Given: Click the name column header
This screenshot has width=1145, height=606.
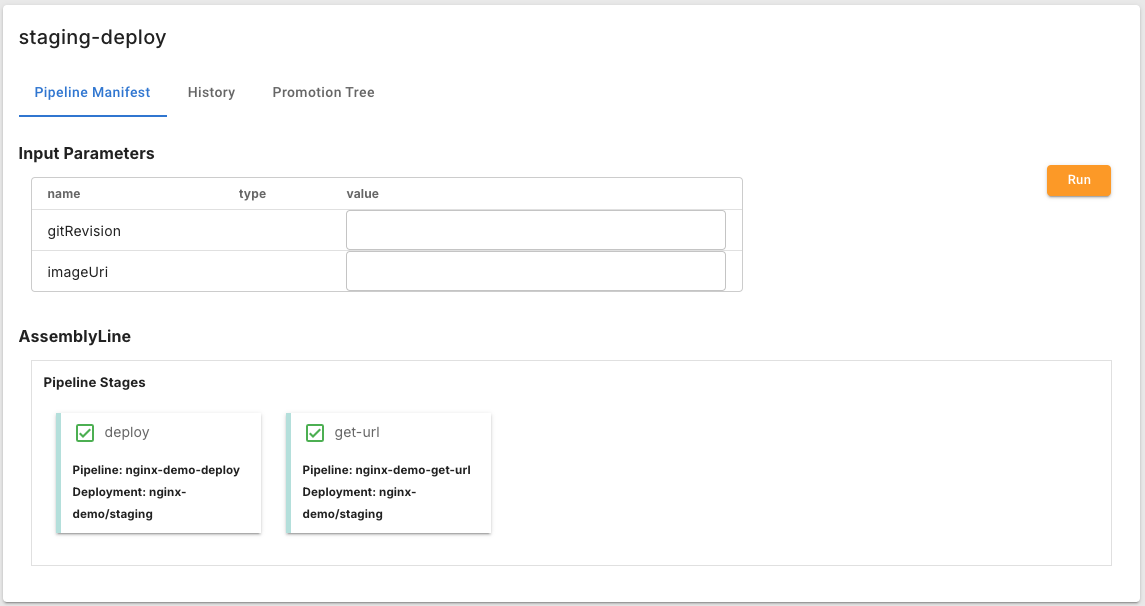Looking at the screenshot, I should click(x=64, y=194).
